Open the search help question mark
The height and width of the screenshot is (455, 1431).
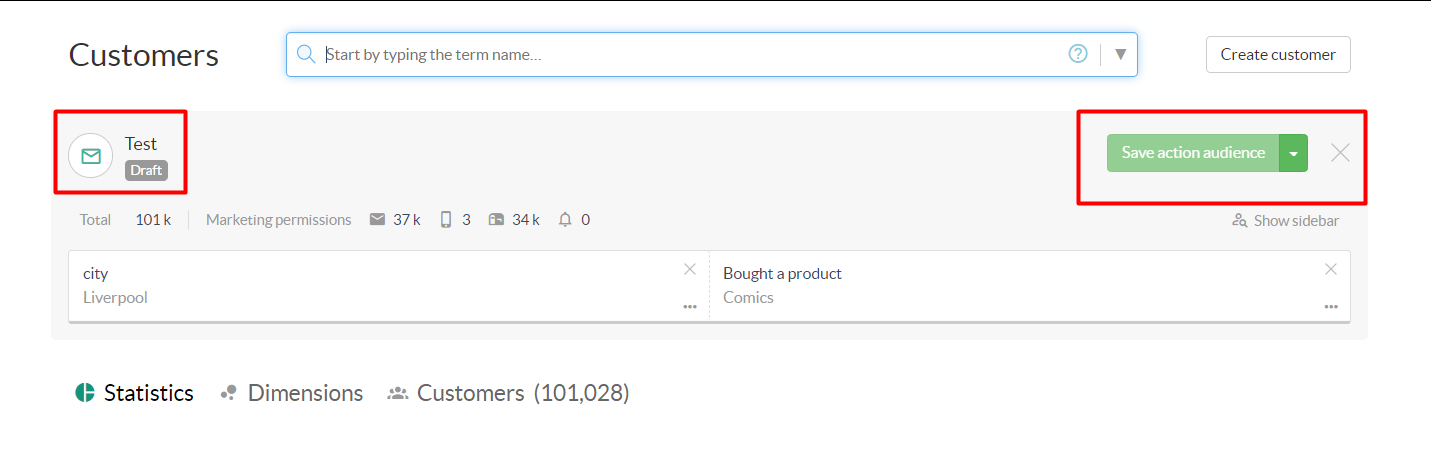[x=1078, y=54]
